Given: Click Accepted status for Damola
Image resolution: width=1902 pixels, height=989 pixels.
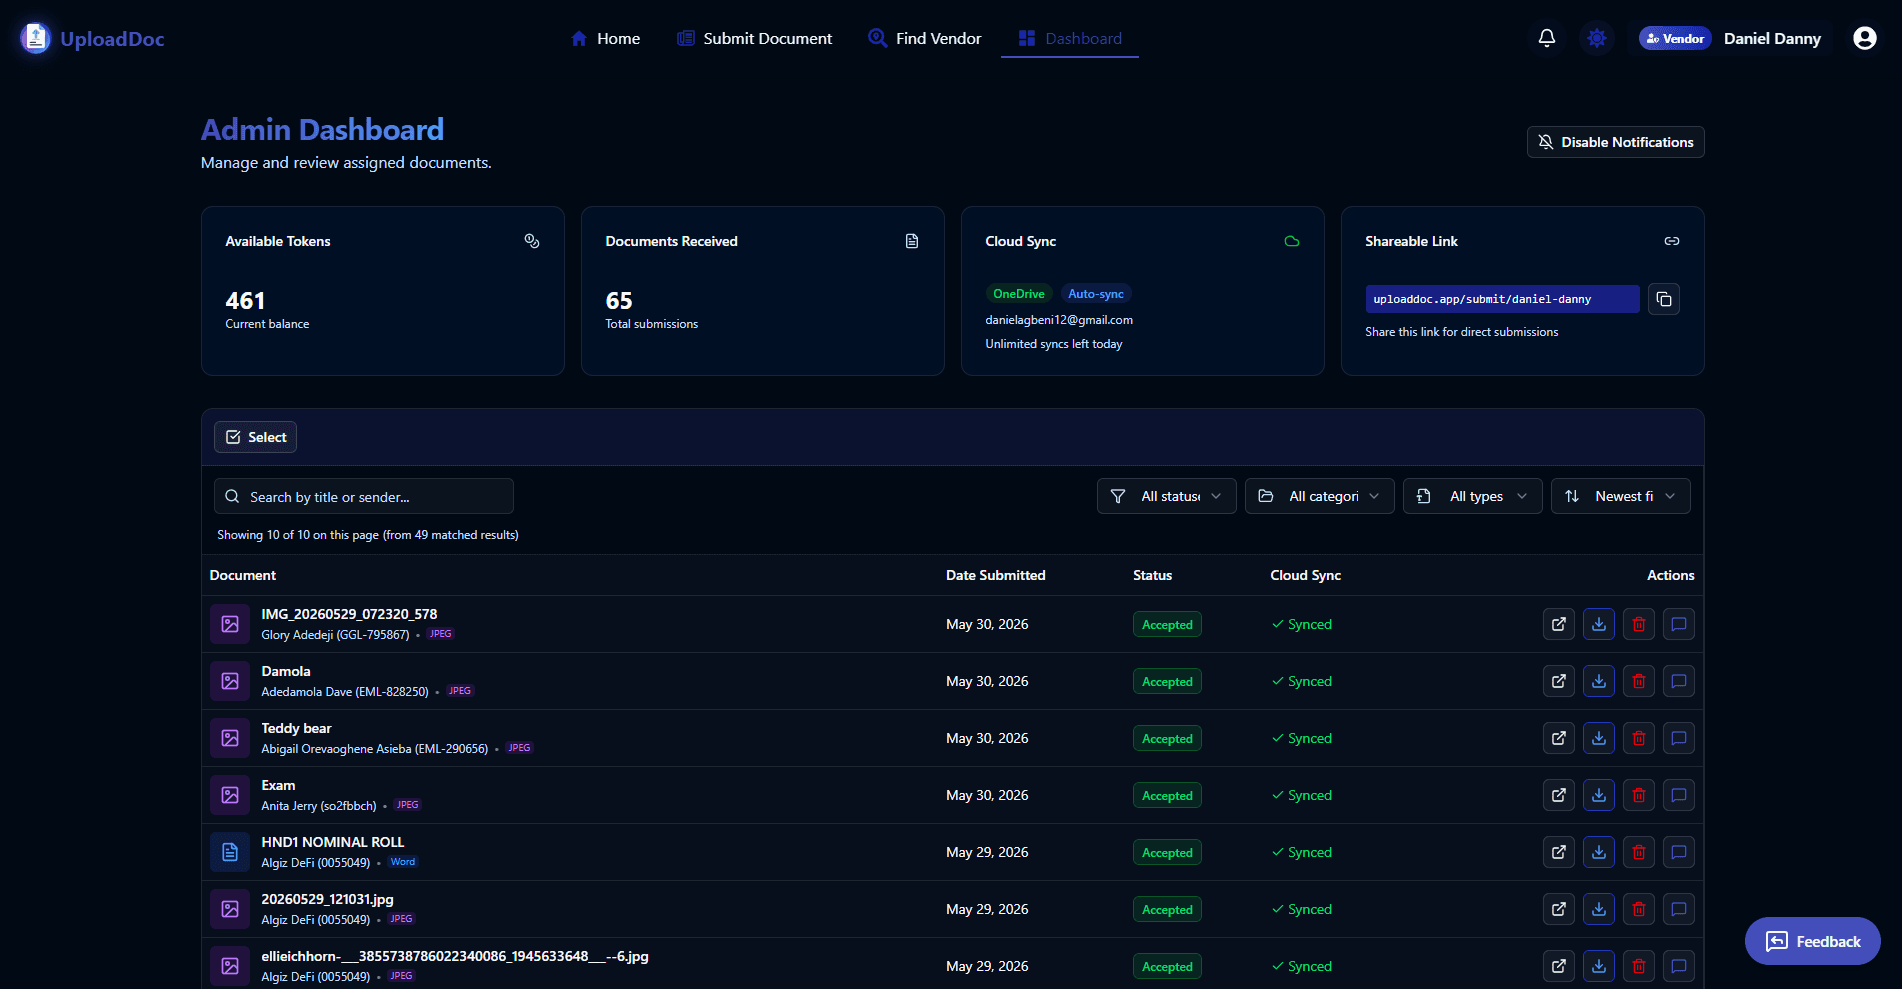Looking at the screenshot, I should click(x=1167, y=681).
